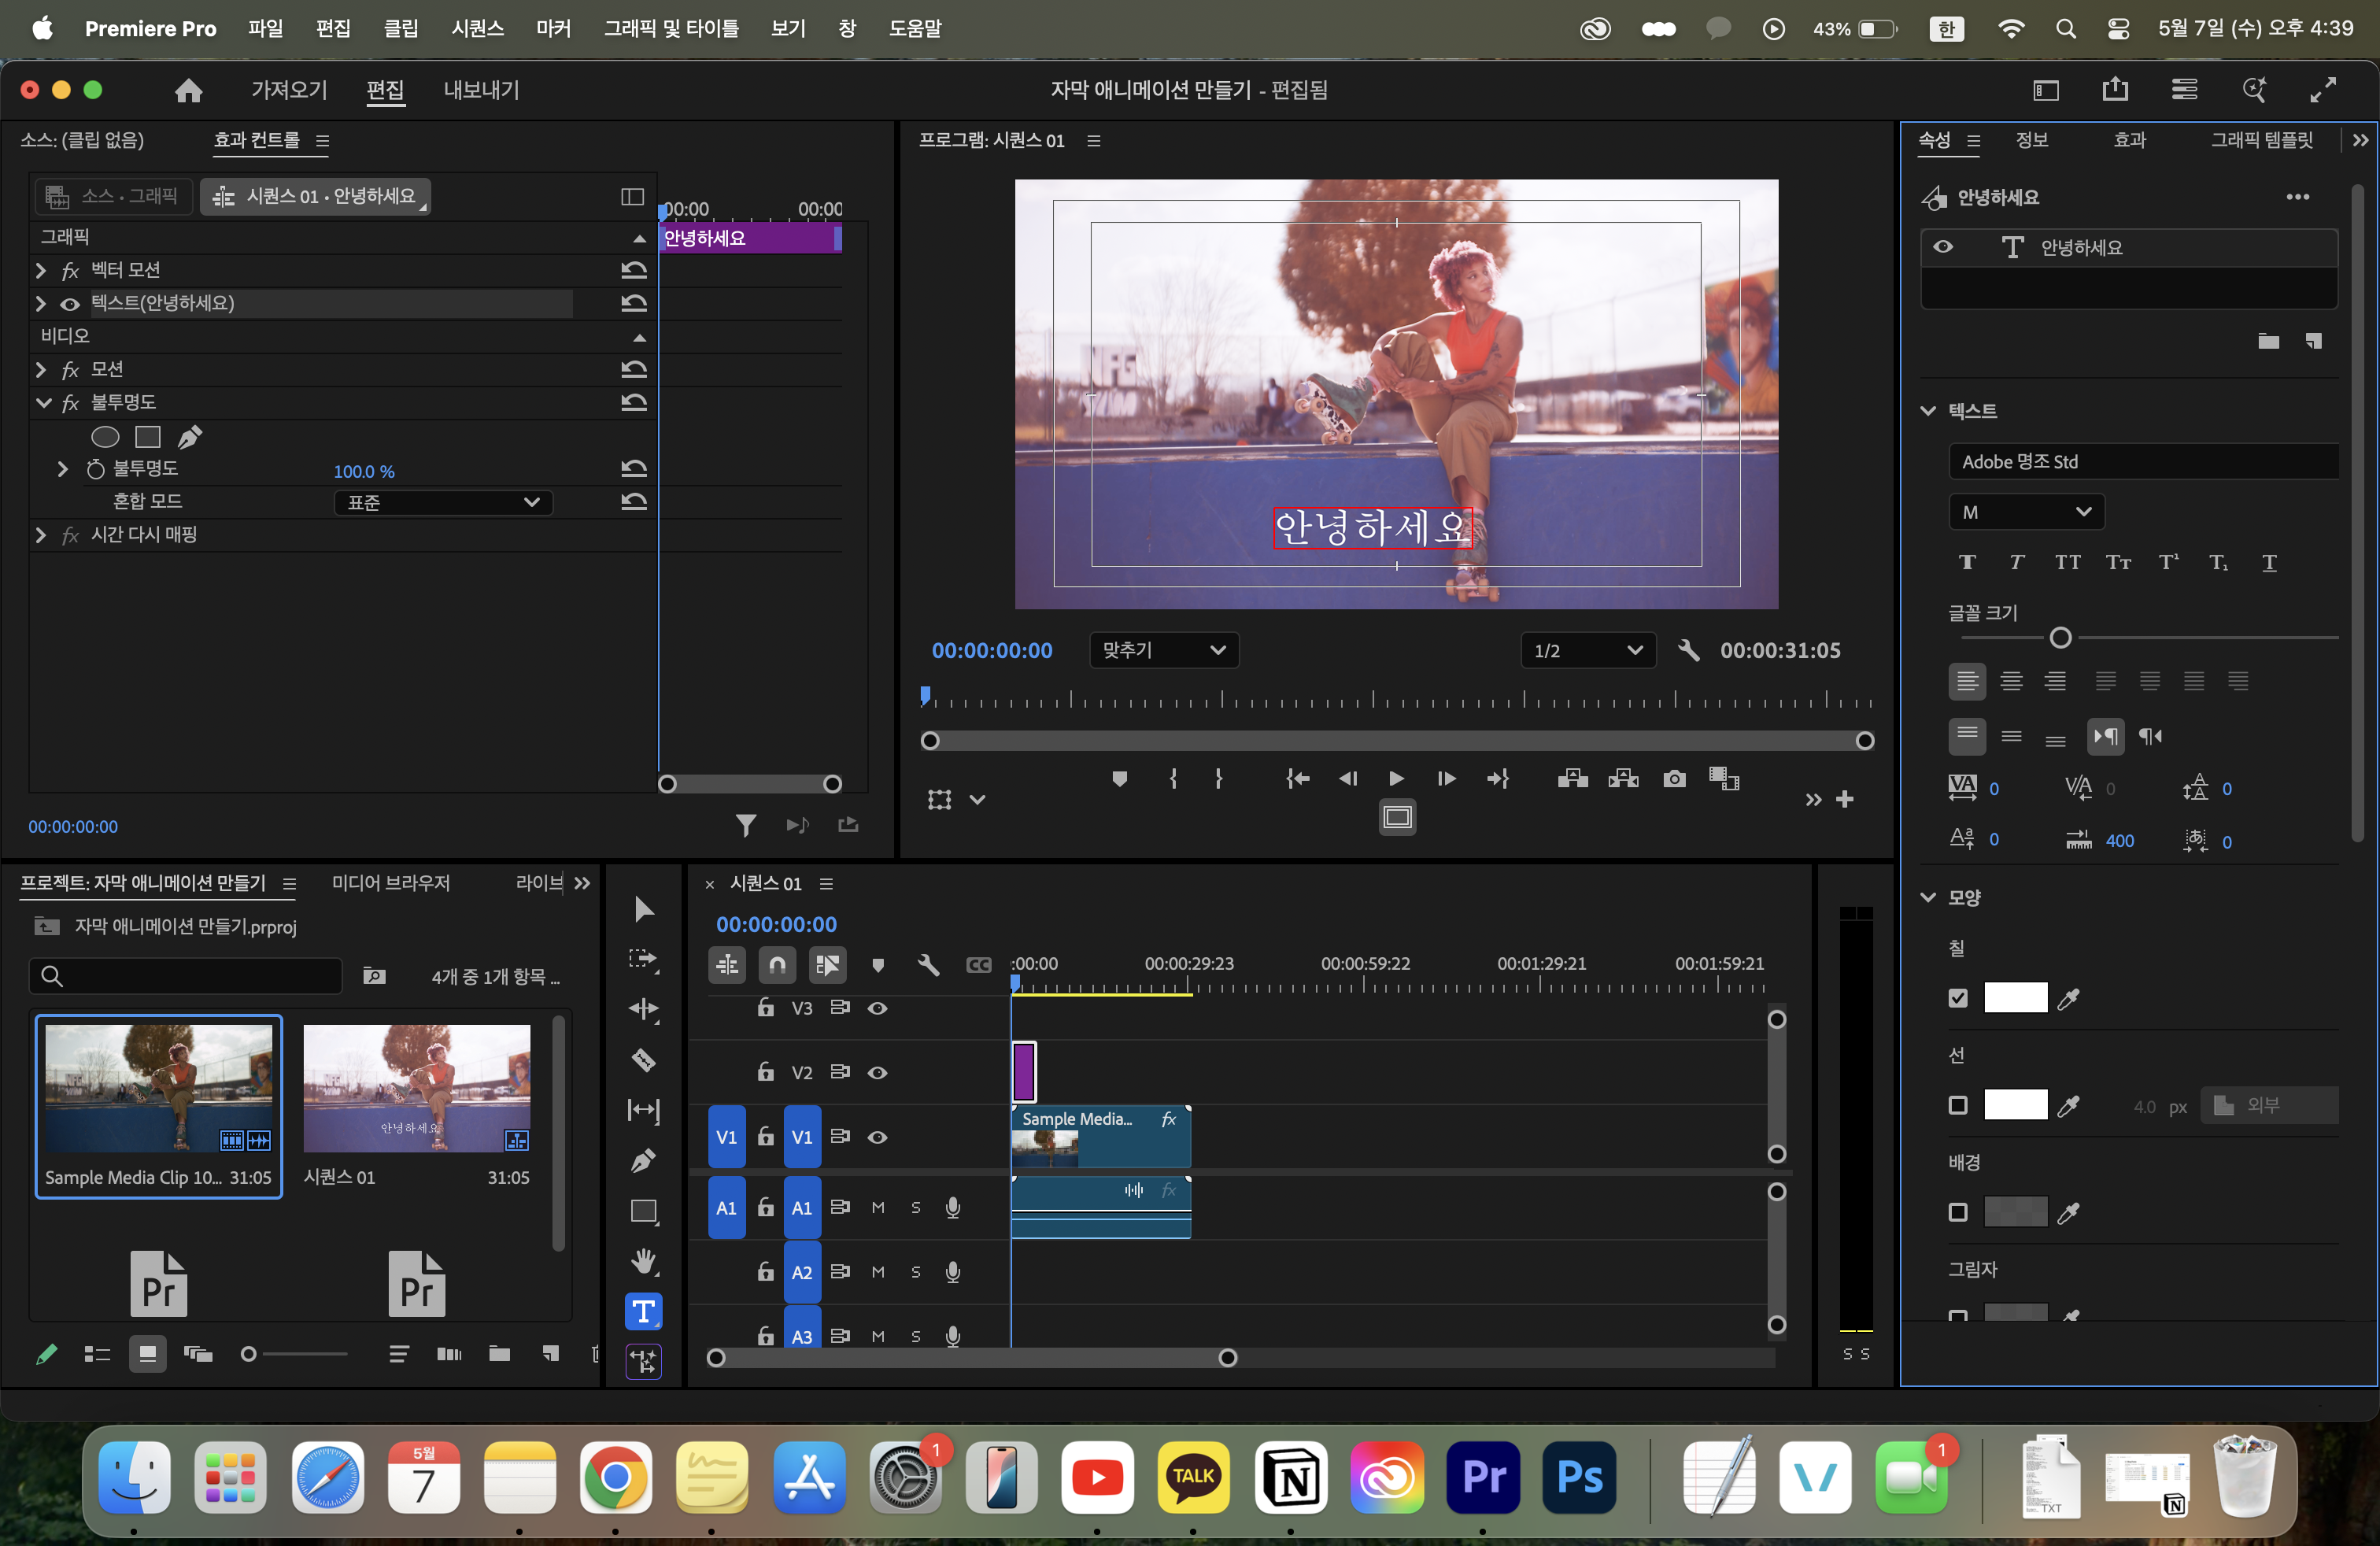Switch to the 효과 tab
Image resolution: width=2380 pixels, height=1546 pixels.
point(2129,140)
